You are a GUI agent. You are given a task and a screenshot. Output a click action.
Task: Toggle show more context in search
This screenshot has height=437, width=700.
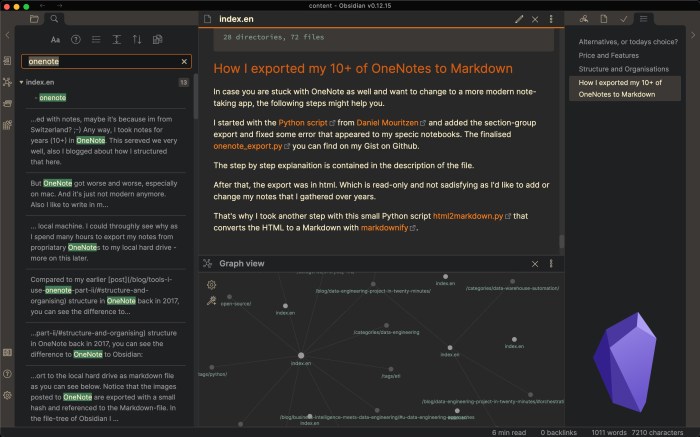click(117, 40)
